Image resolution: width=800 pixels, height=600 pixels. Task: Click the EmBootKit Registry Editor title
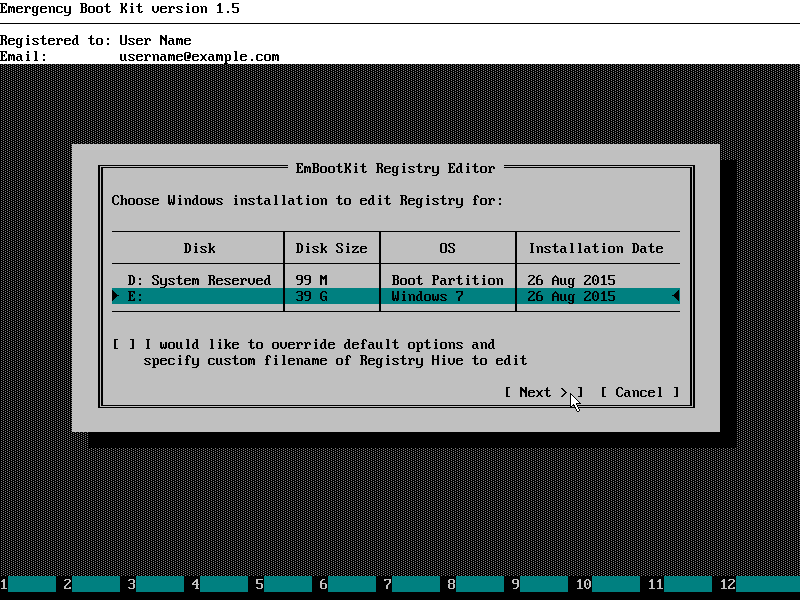pyautogui.click(x=395, y=168)
